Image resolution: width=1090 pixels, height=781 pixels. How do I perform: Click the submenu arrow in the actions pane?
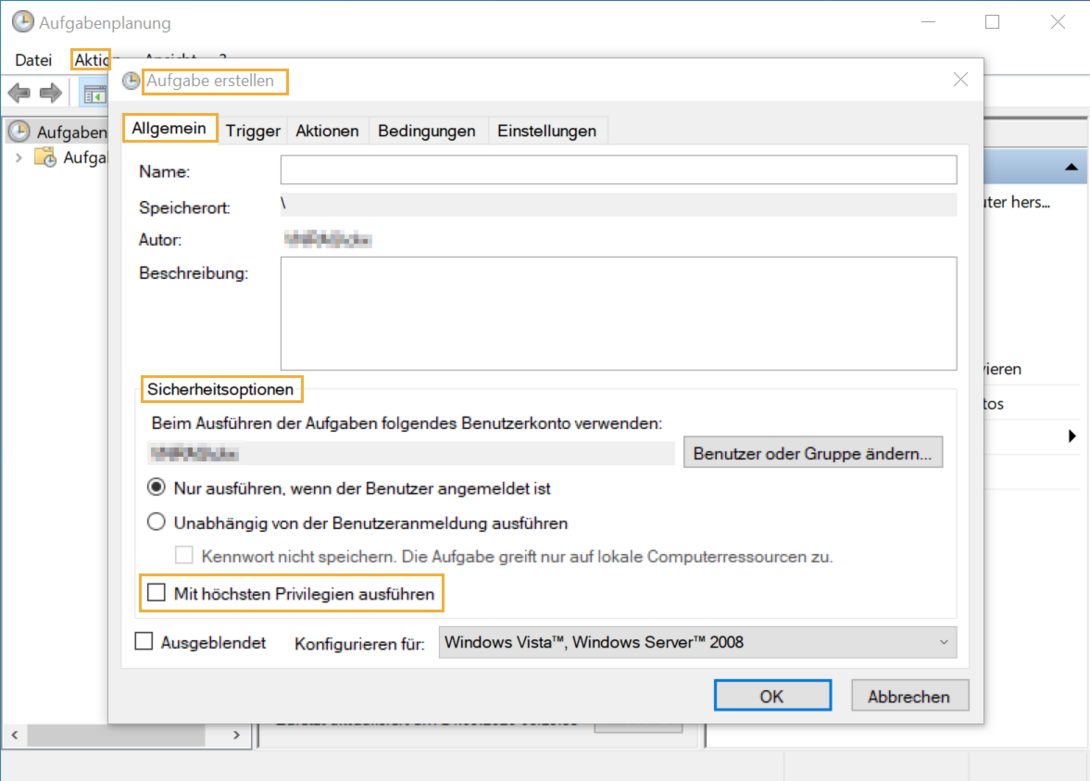coord(1070,437)
